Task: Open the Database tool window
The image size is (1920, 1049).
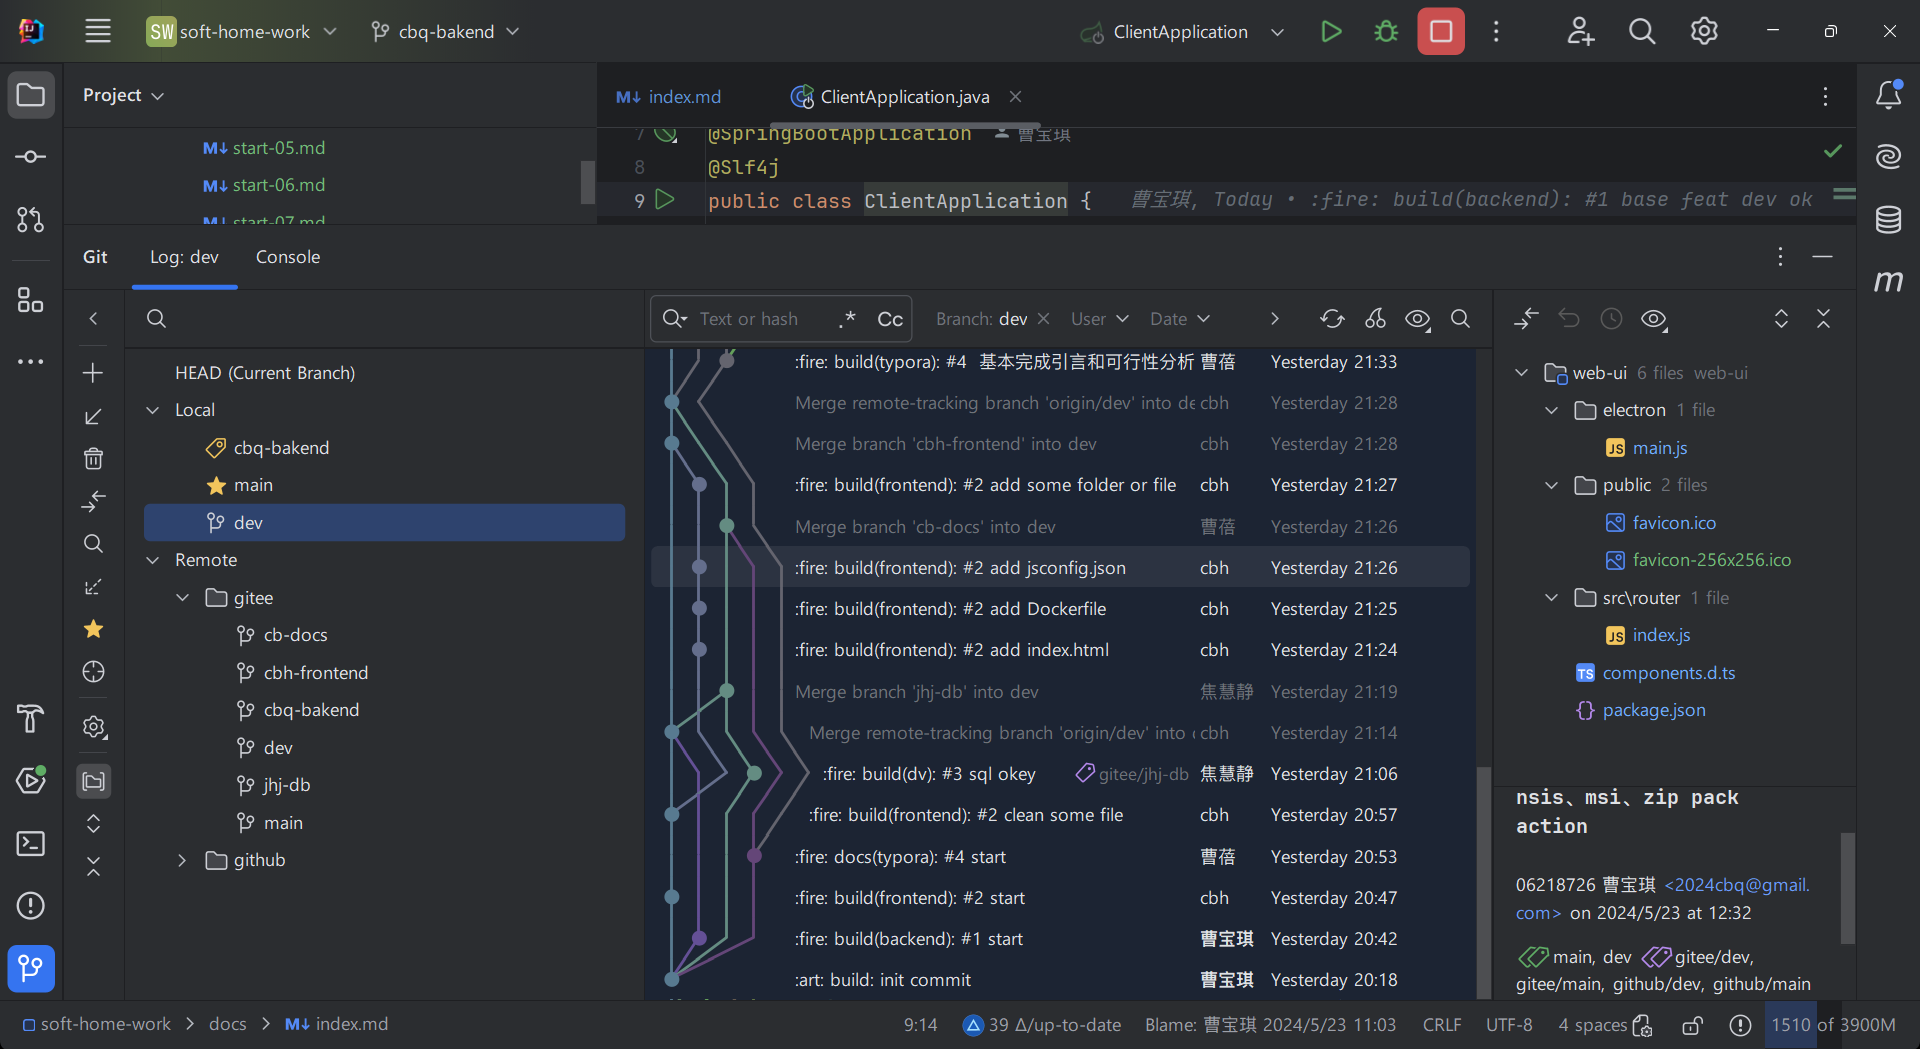Action: click(x=1888, y=219)
